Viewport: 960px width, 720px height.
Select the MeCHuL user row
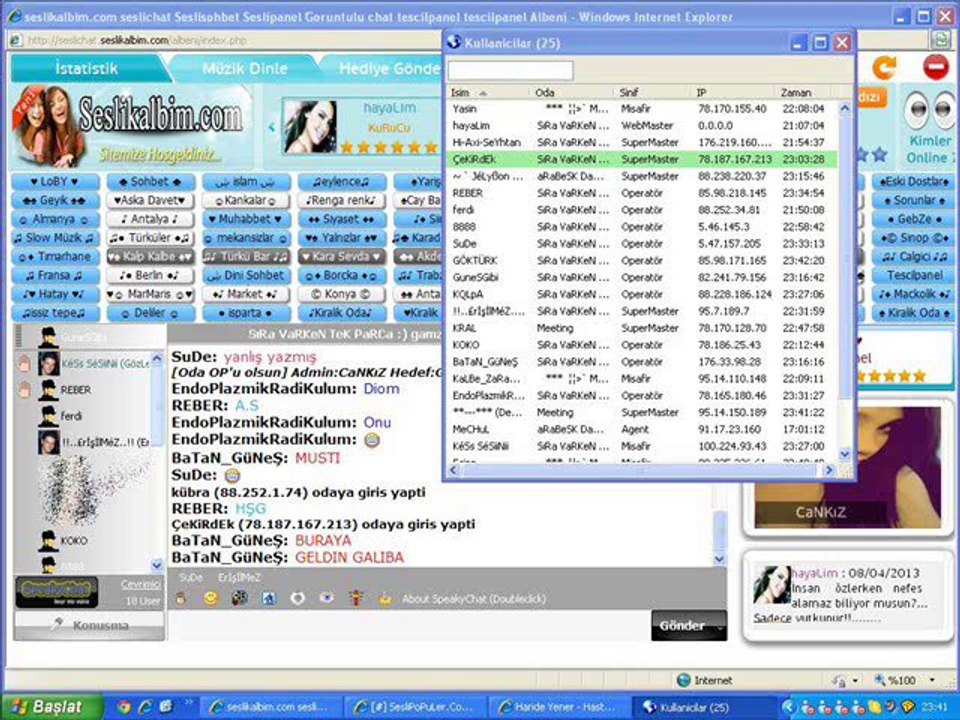point(642,429)
